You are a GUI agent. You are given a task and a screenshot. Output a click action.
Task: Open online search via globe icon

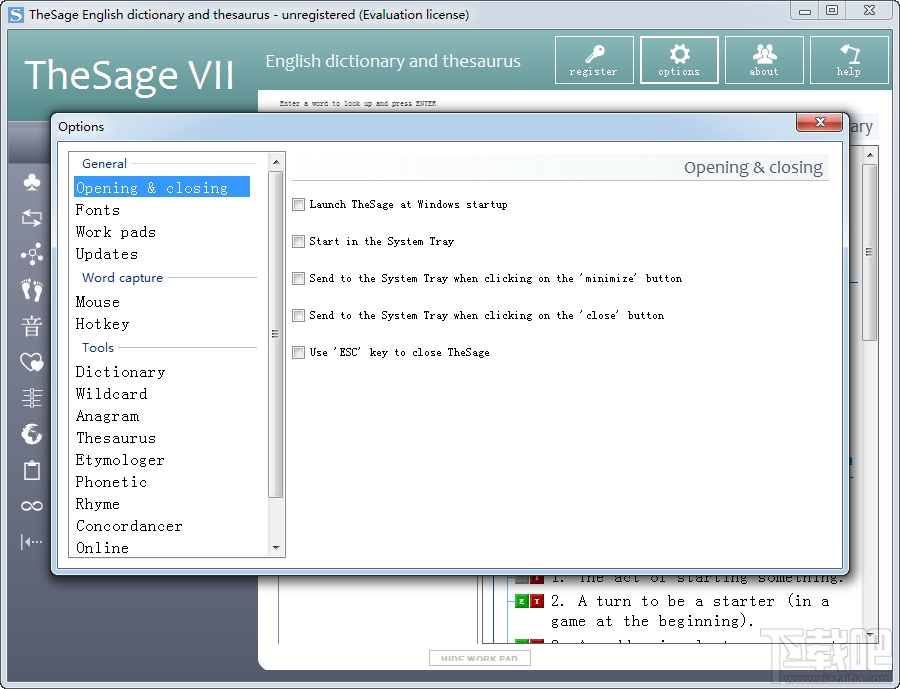(x=31, y=434)
